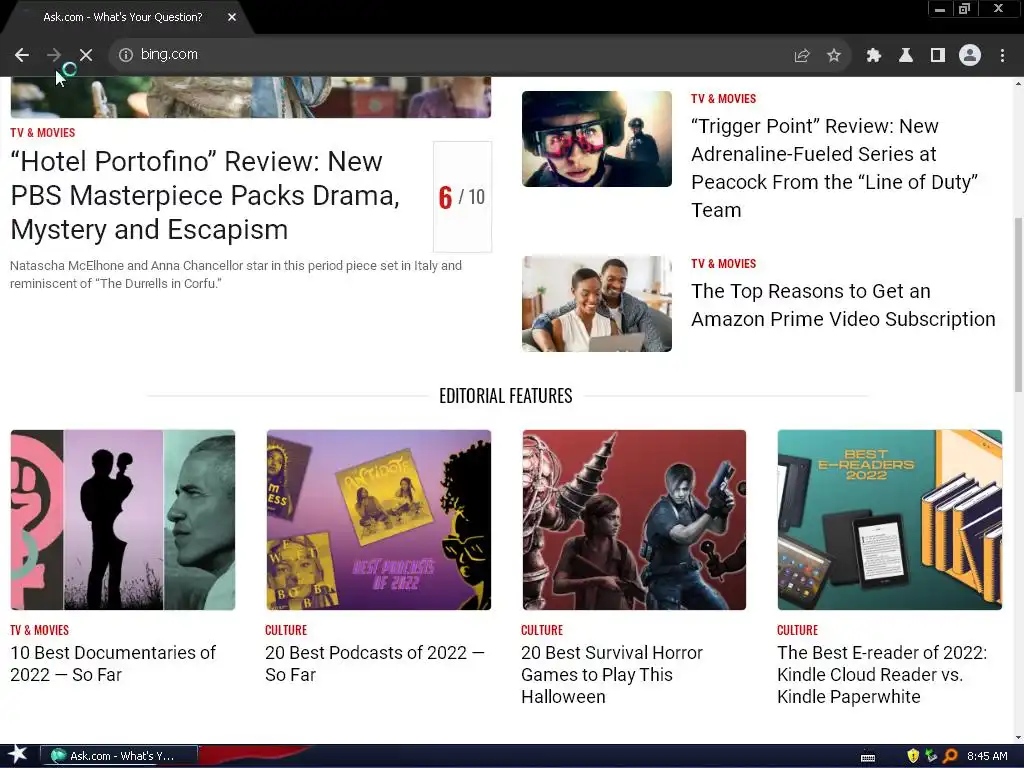Click CULTURE tag above Podcasts article
Image resolution: width=1024 pixels, height=768 pixels.
[286, 630]
